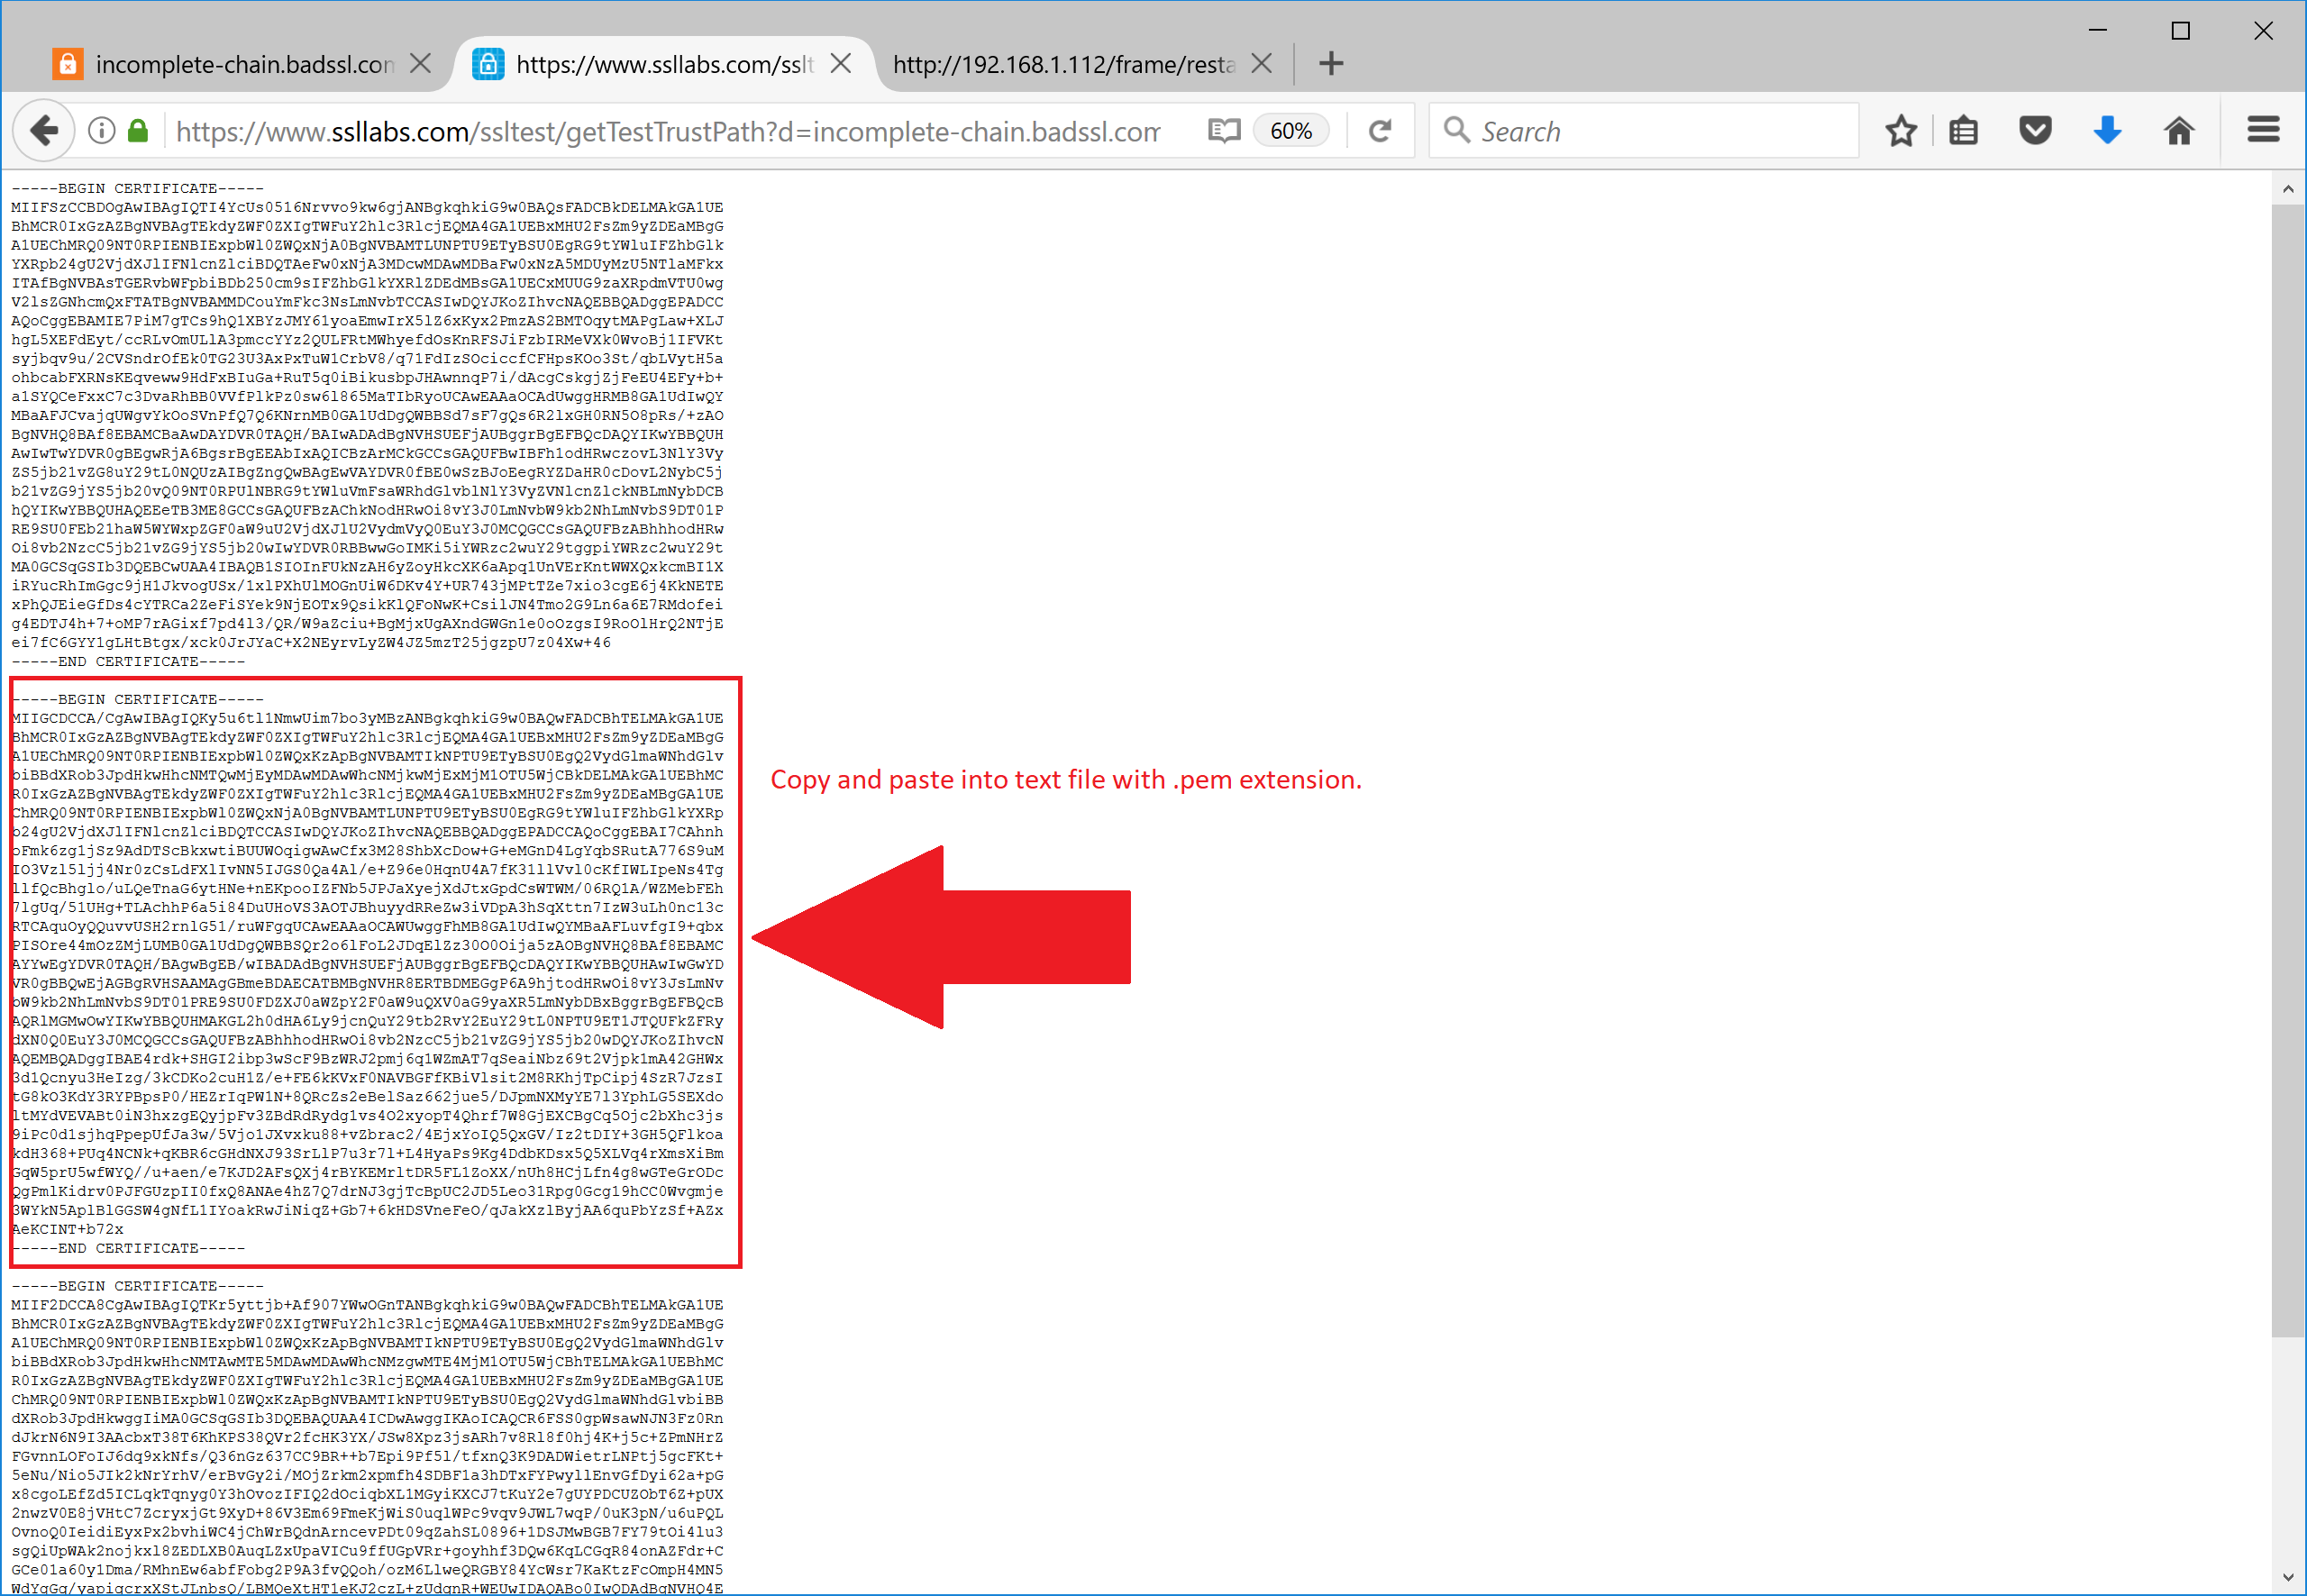Click the first BEGIN CERTIFICATE line
The width and height of the screenshot is (2307, 1596).
tap(138, 188)
